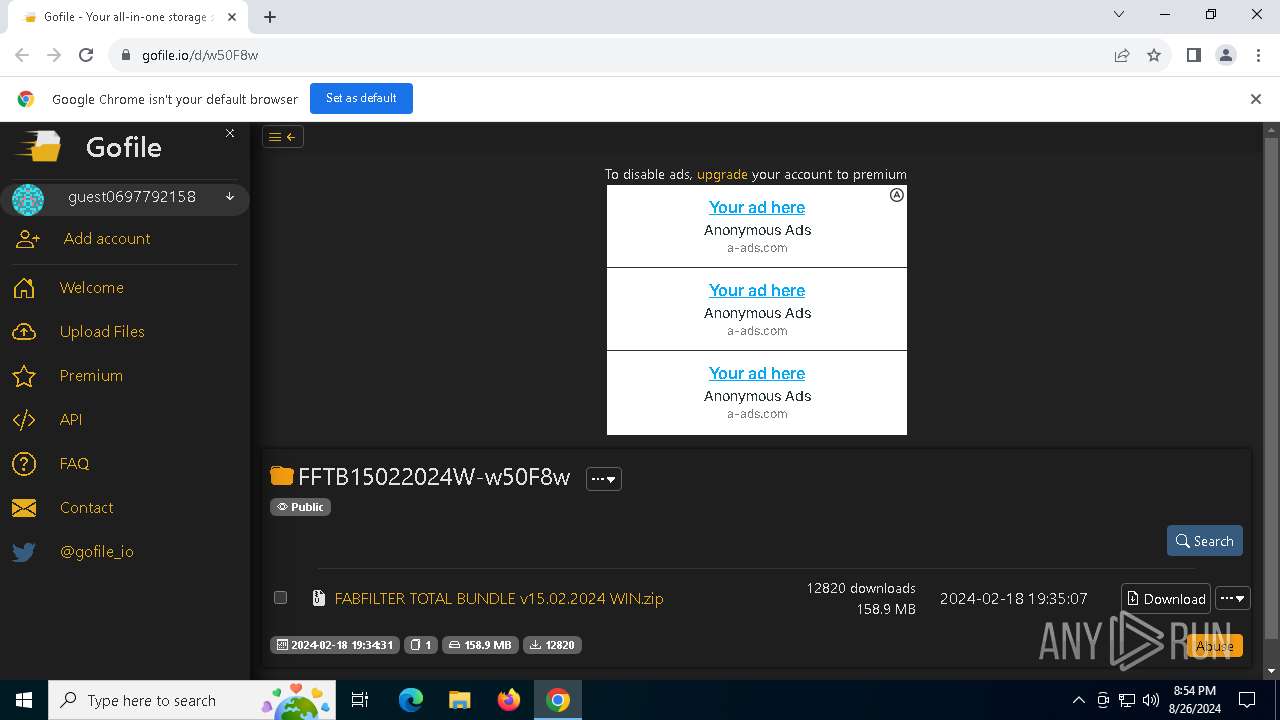The height and width of the screenshot is (720, 1280).
Task: Open the Windows Start menu
Action: pos(24,700)
